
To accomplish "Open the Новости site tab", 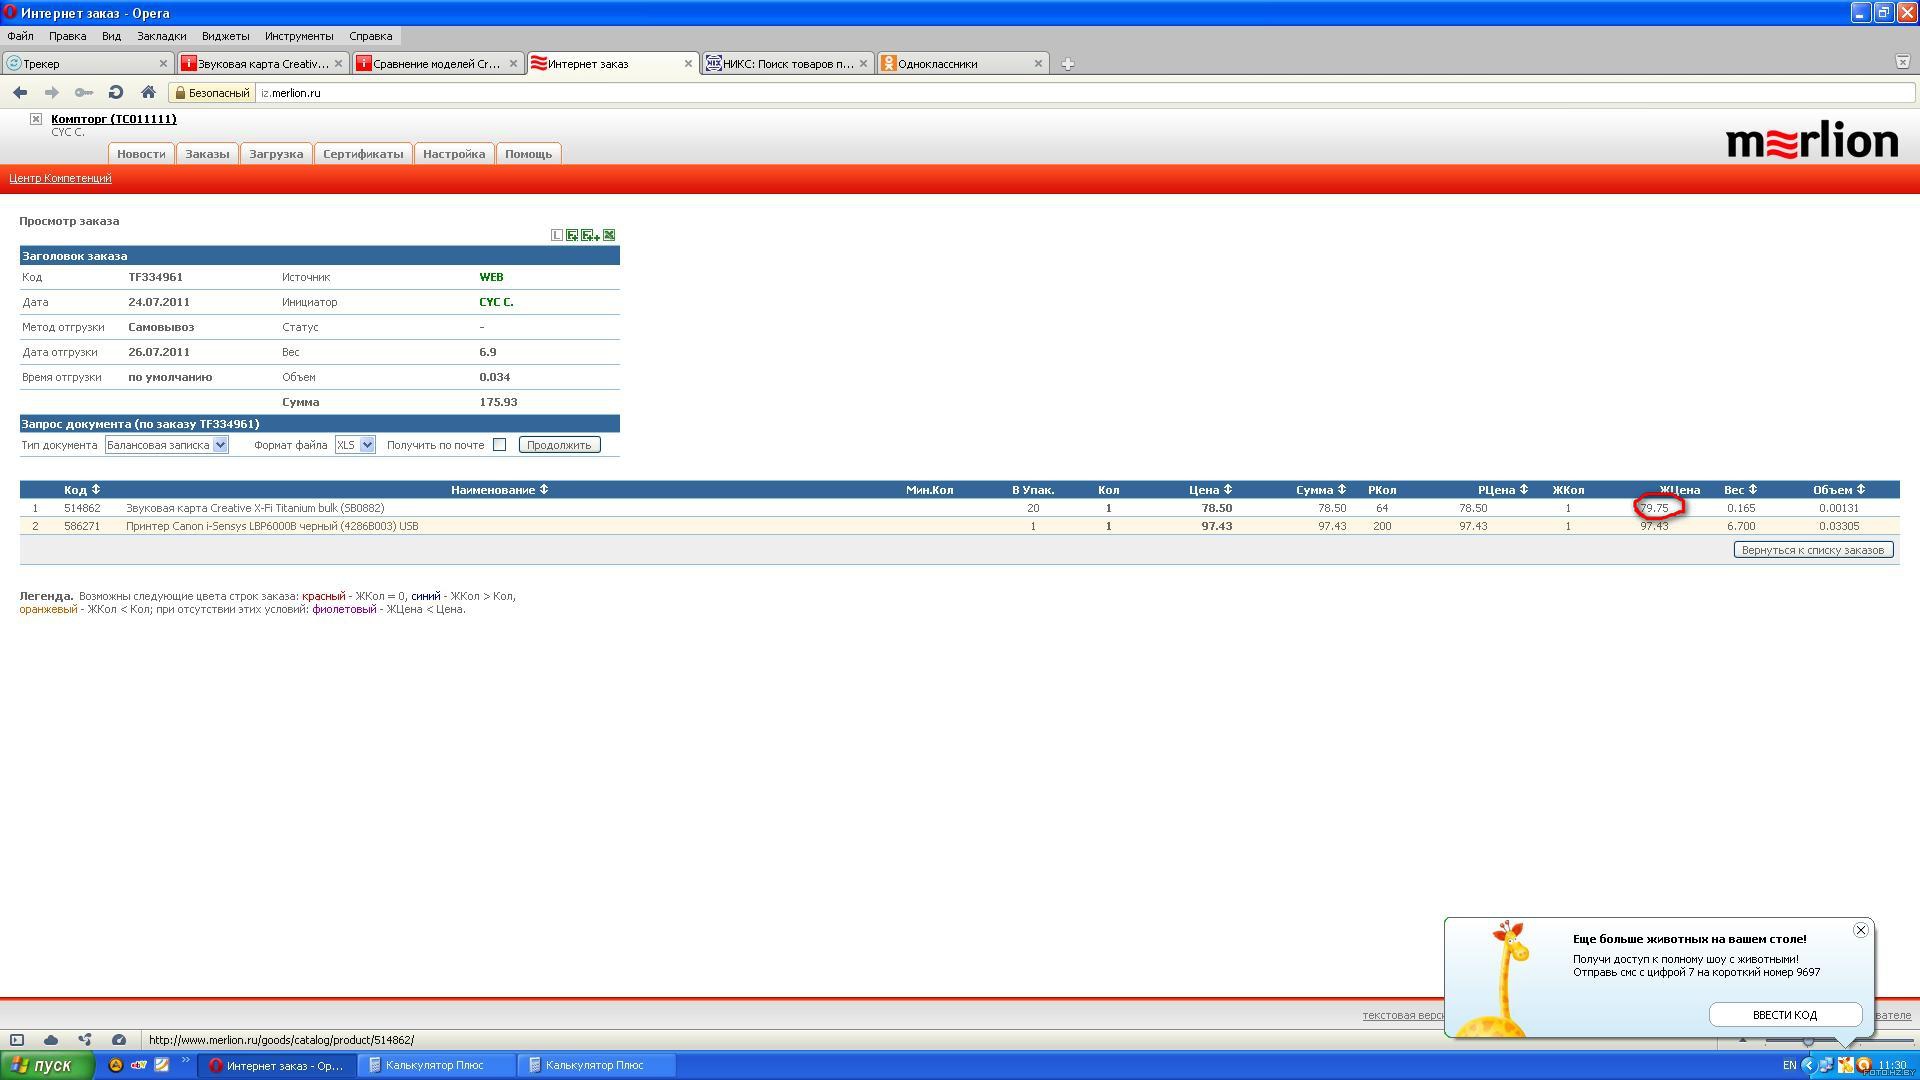I will 141,154.
